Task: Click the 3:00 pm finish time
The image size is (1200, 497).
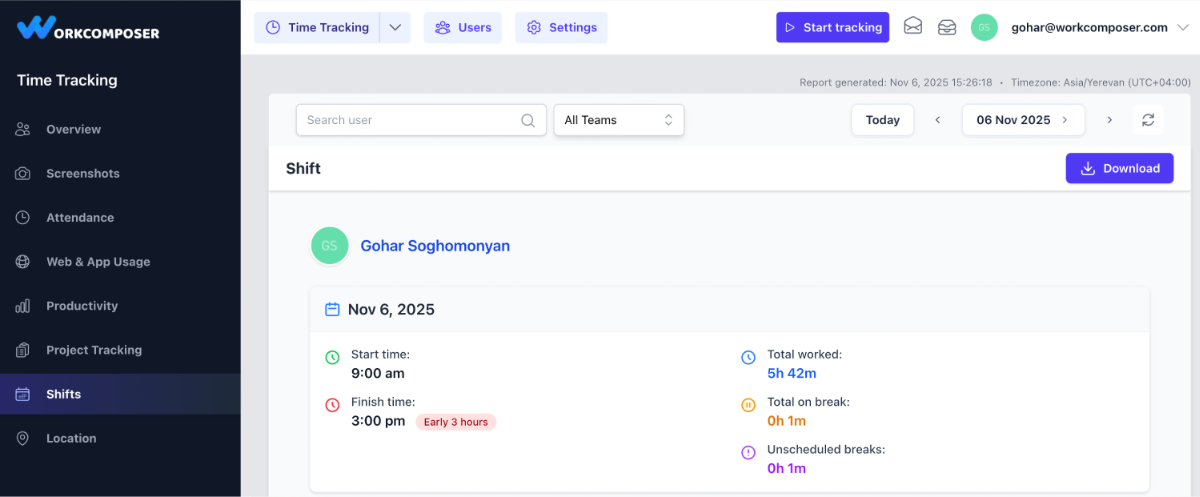Action: (378, 421)
